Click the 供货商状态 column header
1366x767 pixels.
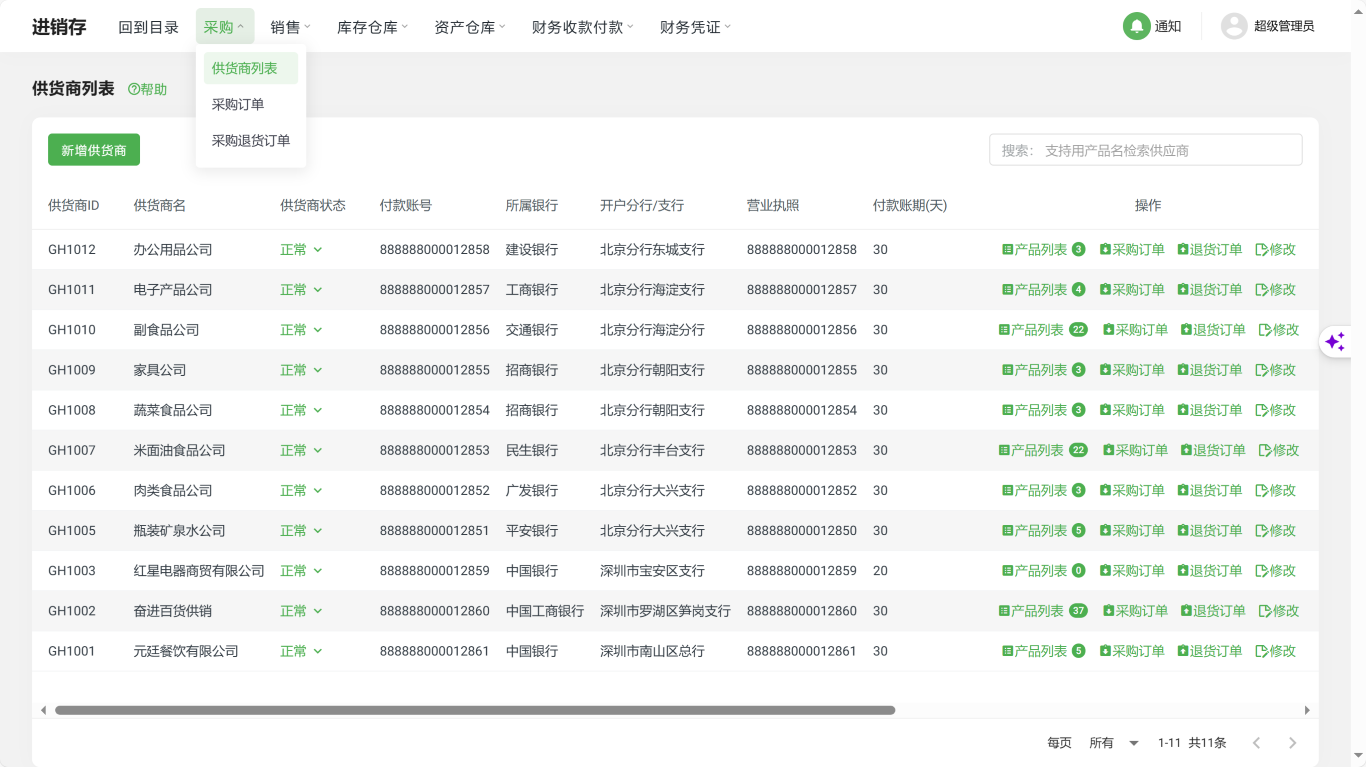(x=313, y=205)
